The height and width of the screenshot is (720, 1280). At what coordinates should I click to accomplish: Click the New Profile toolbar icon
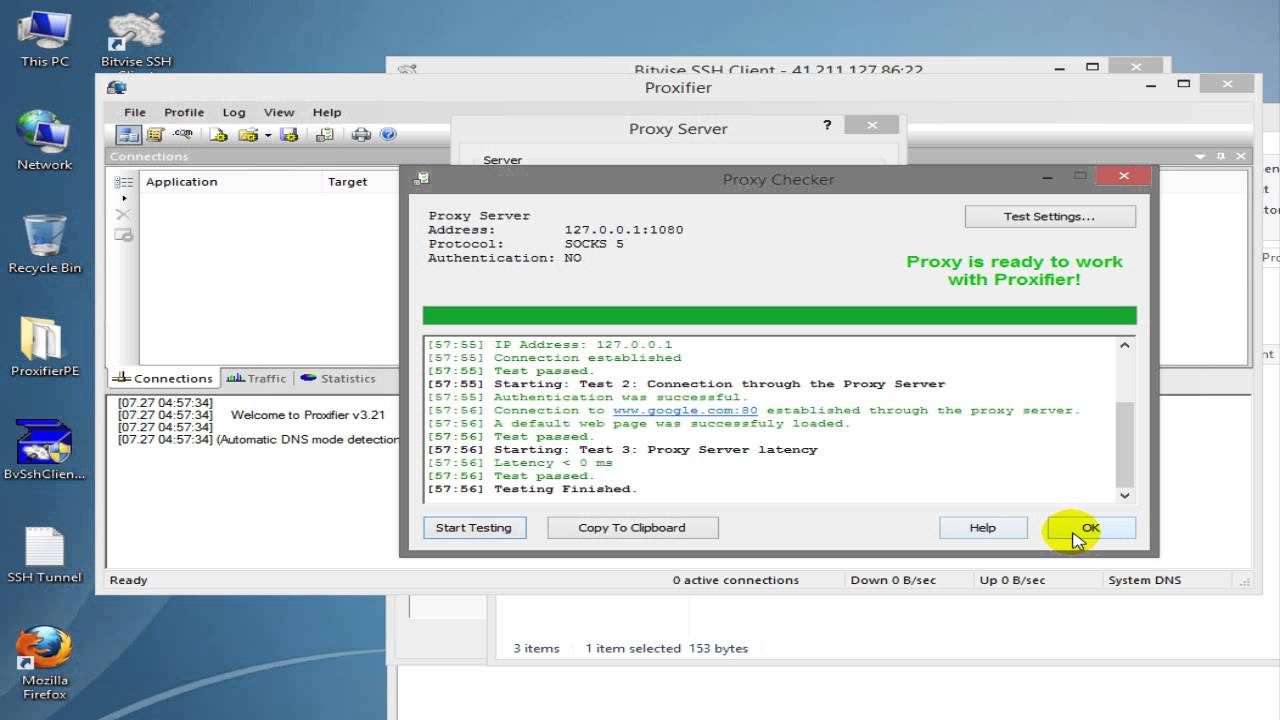(x=218, y=135)
